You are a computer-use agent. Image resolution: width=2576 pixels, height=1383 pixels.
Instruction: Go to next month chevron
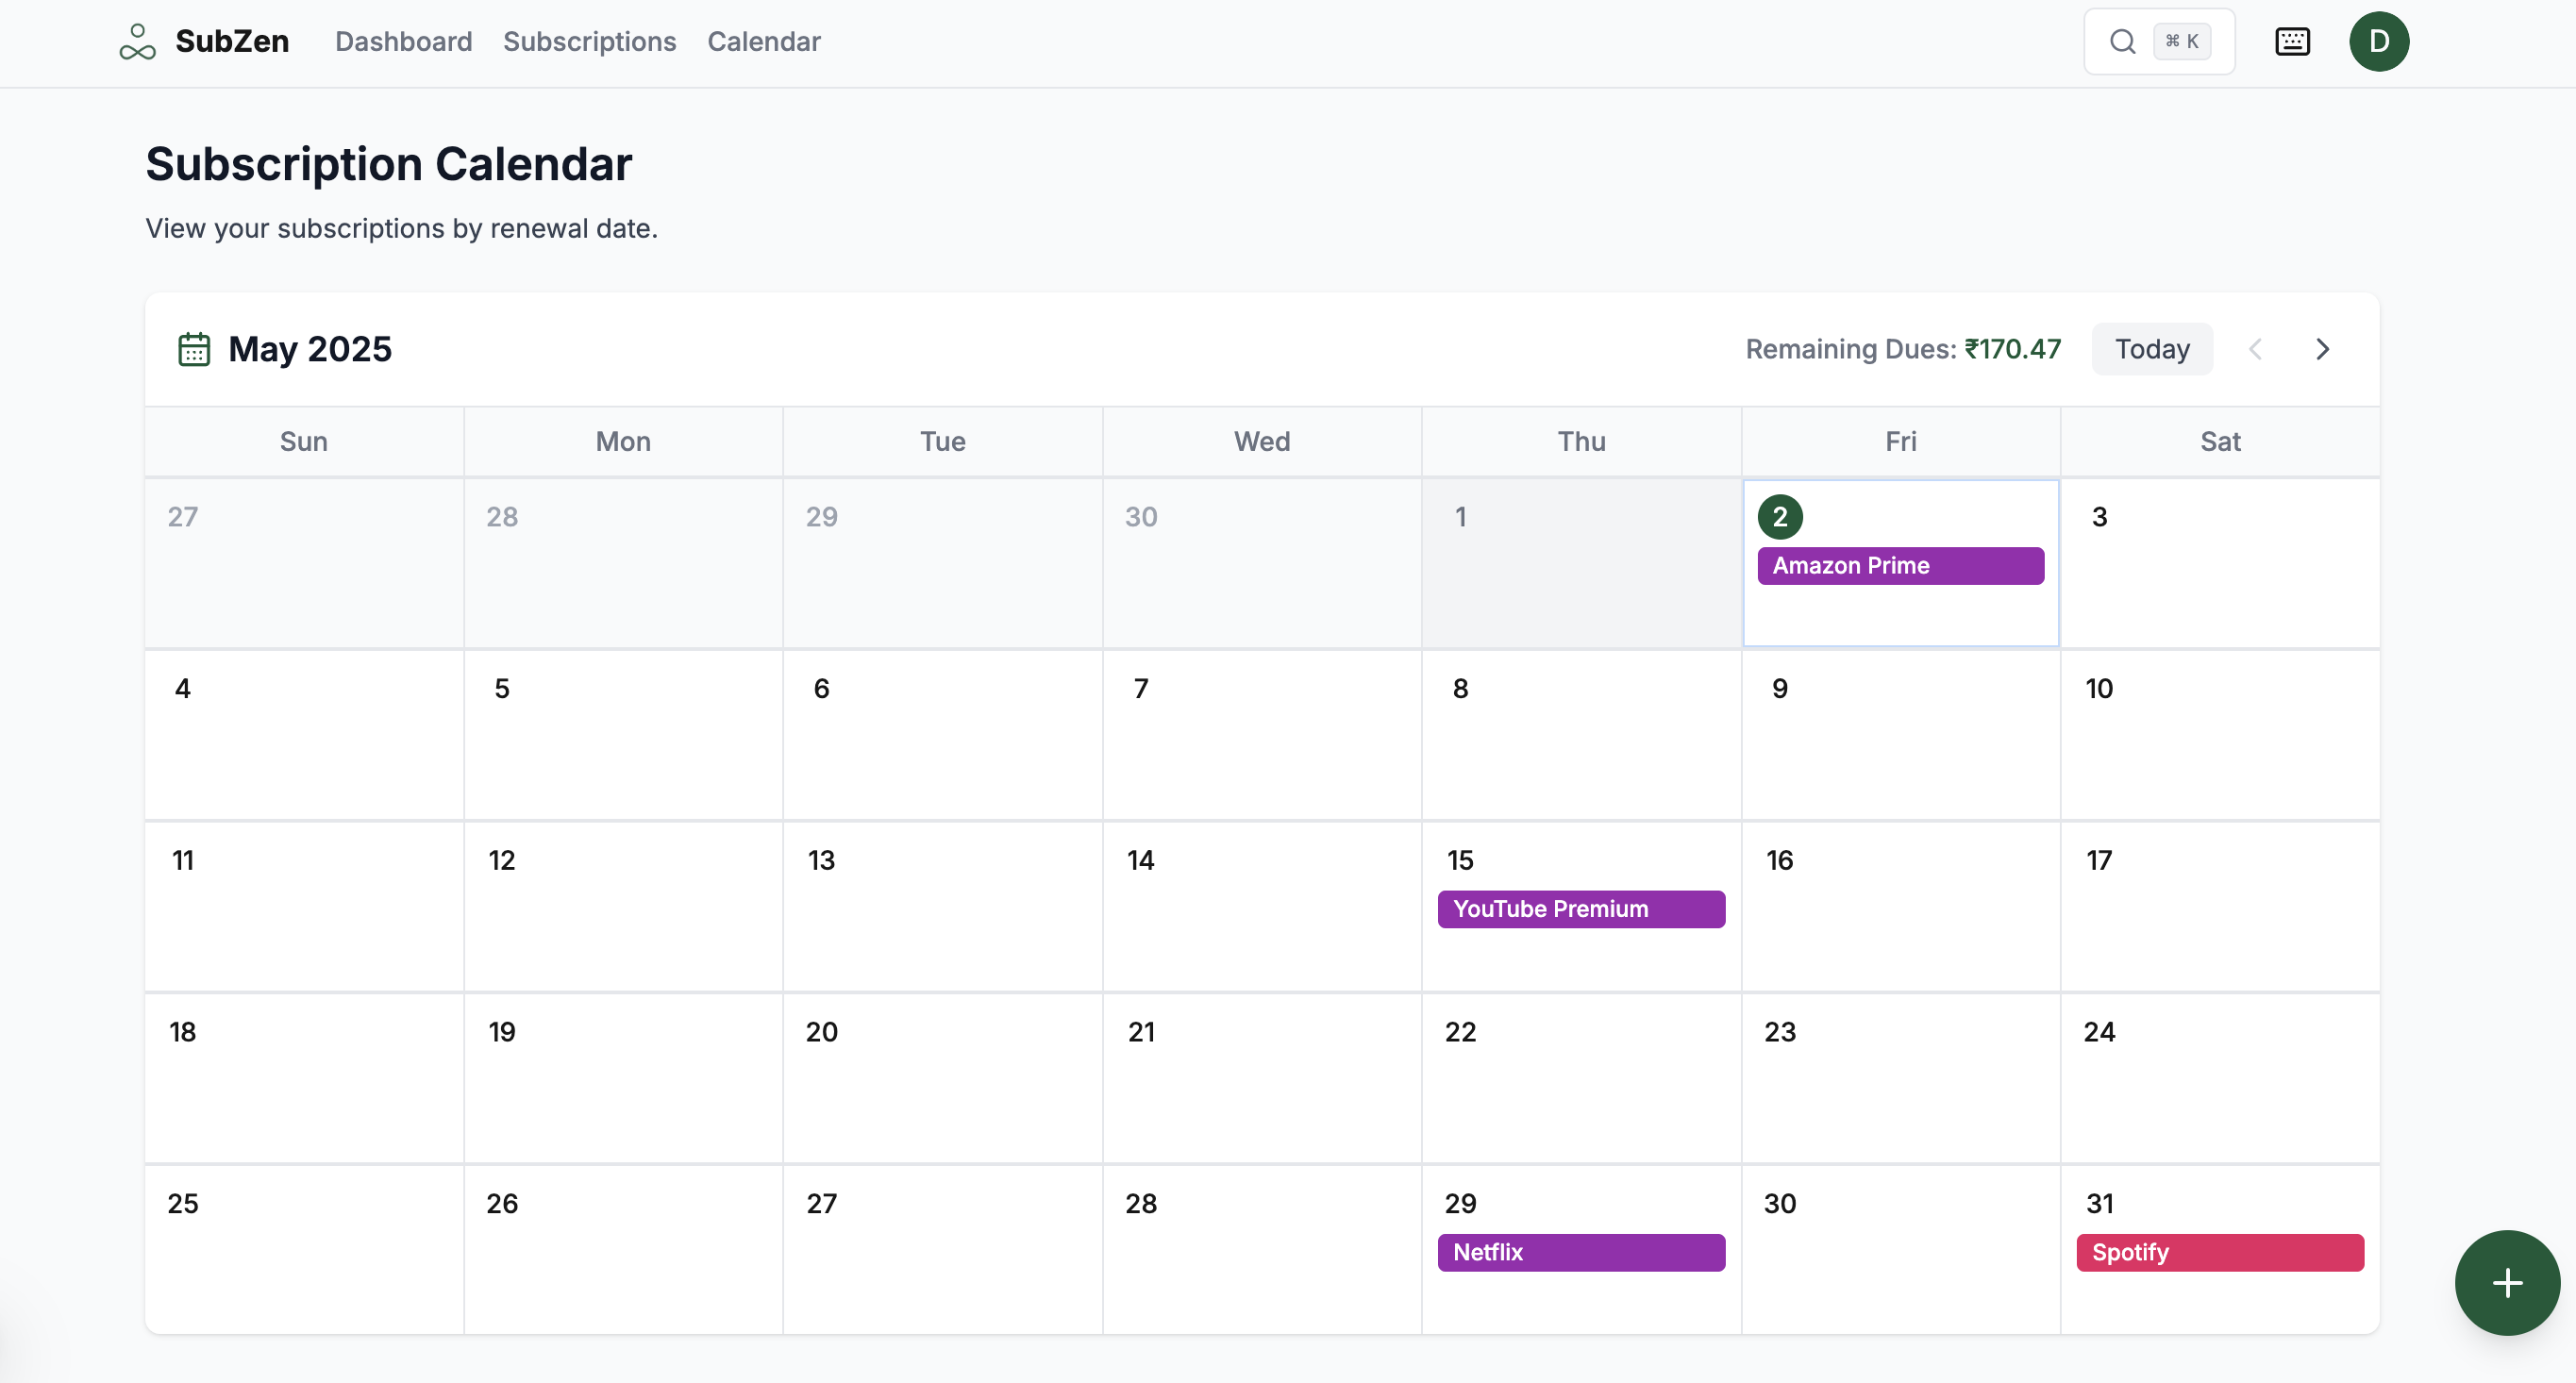point(2322,350)
